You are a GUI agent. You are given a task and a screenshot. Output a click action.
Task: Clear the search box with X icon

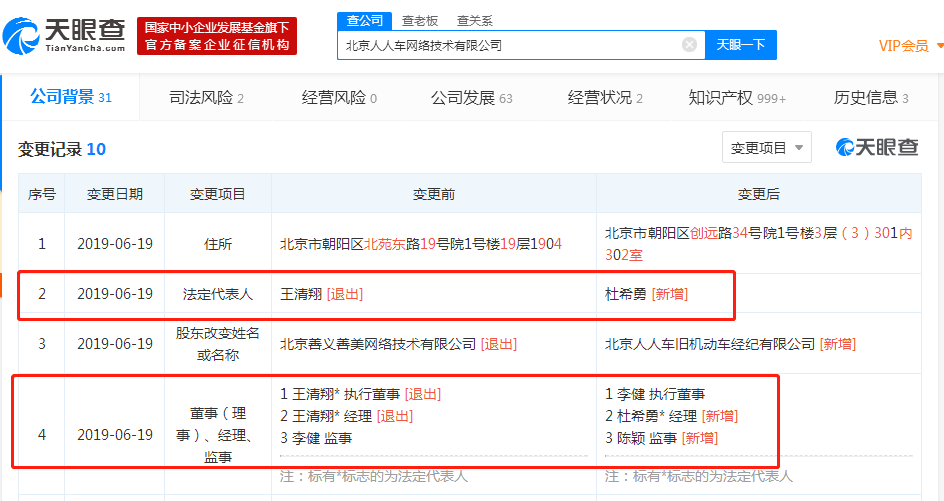[689, 45]
